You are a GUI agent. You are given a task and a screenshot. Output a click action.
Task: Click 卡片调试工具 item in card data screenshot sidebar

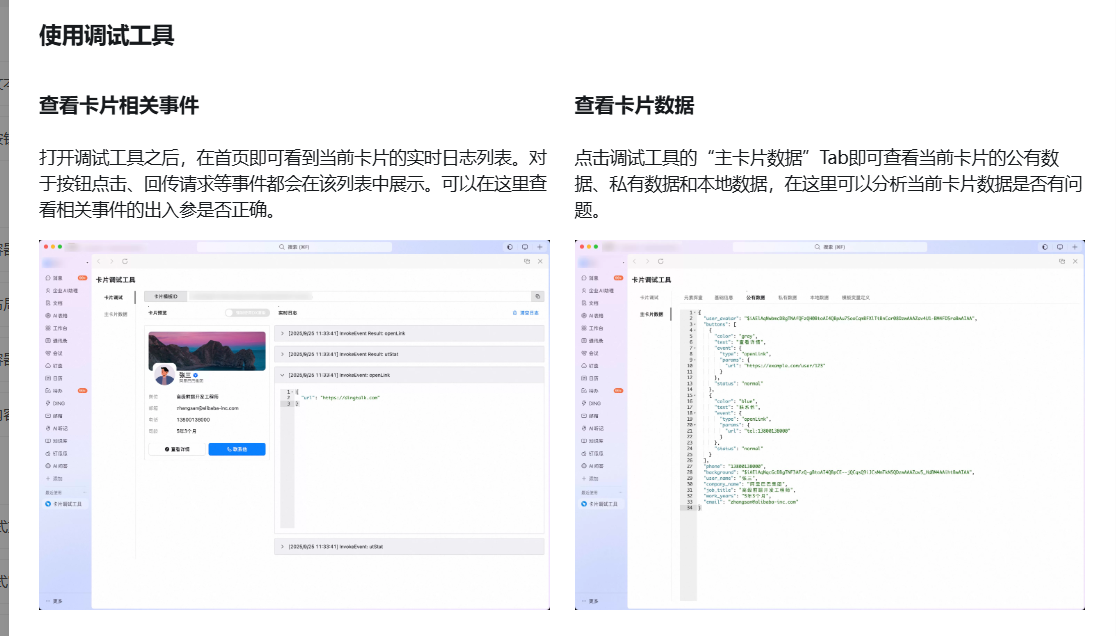pyautogui.click(x=599, y=504)
